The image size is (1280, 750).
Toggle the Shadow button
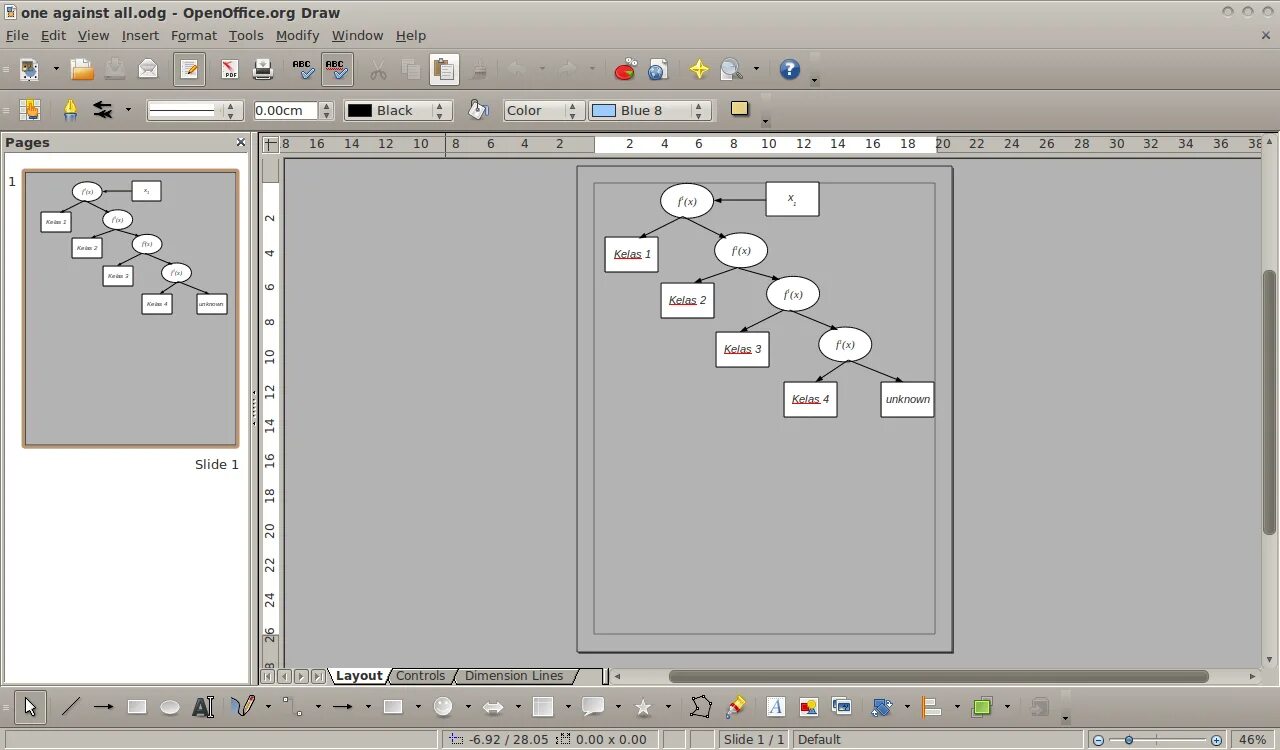point(740,109)
